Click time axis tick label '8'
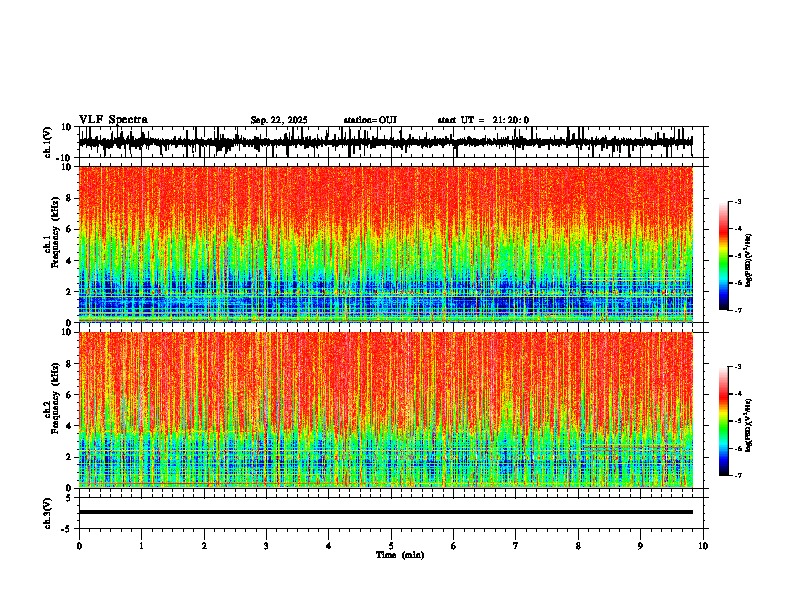 coord(578,546)
